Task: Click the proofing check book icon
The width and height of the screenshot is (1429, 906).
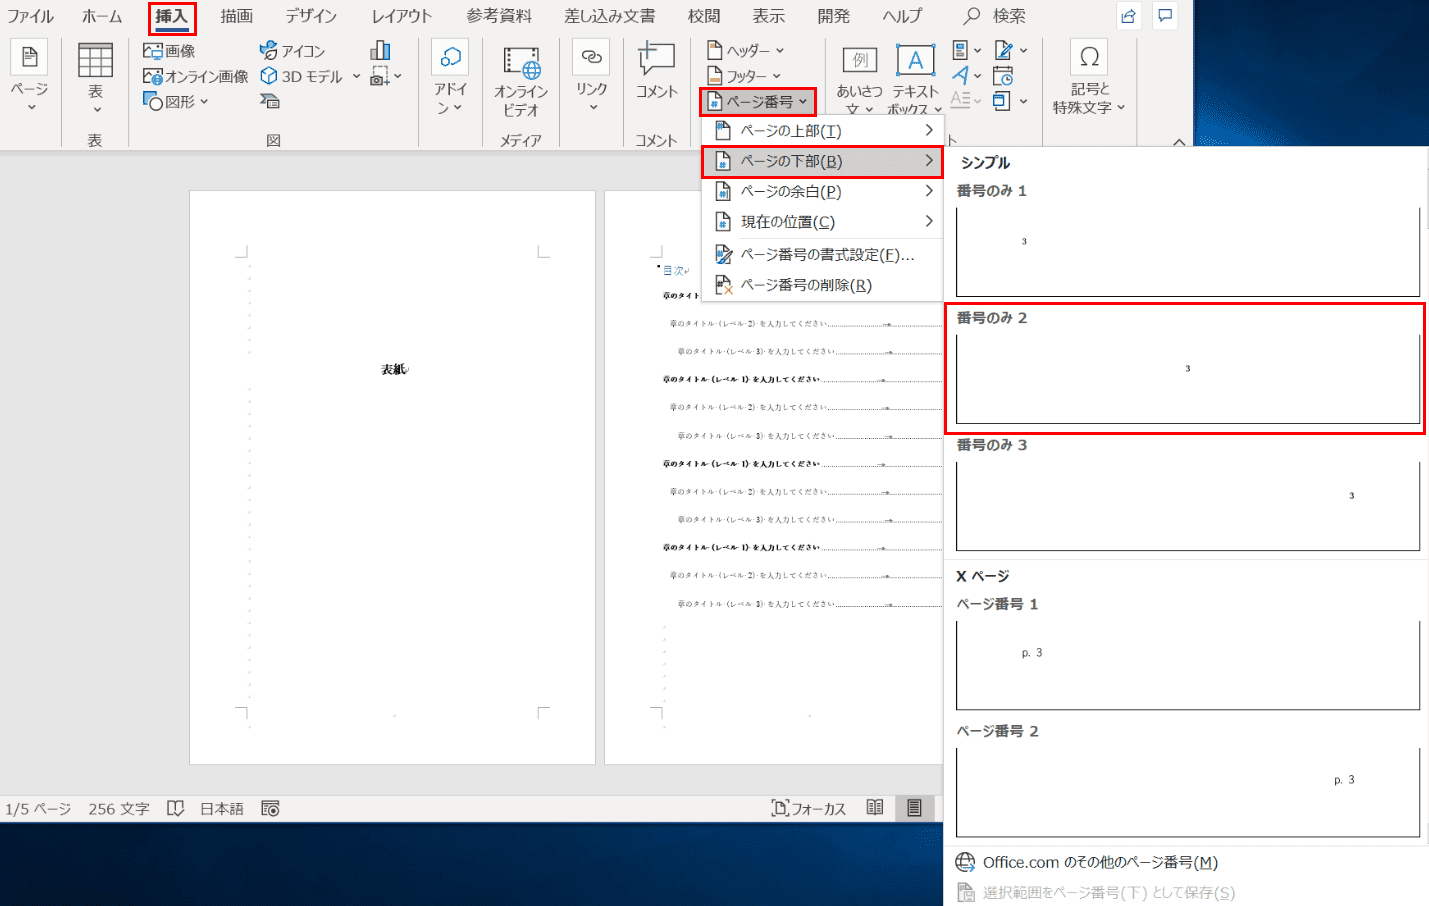Action: (175, 808)
